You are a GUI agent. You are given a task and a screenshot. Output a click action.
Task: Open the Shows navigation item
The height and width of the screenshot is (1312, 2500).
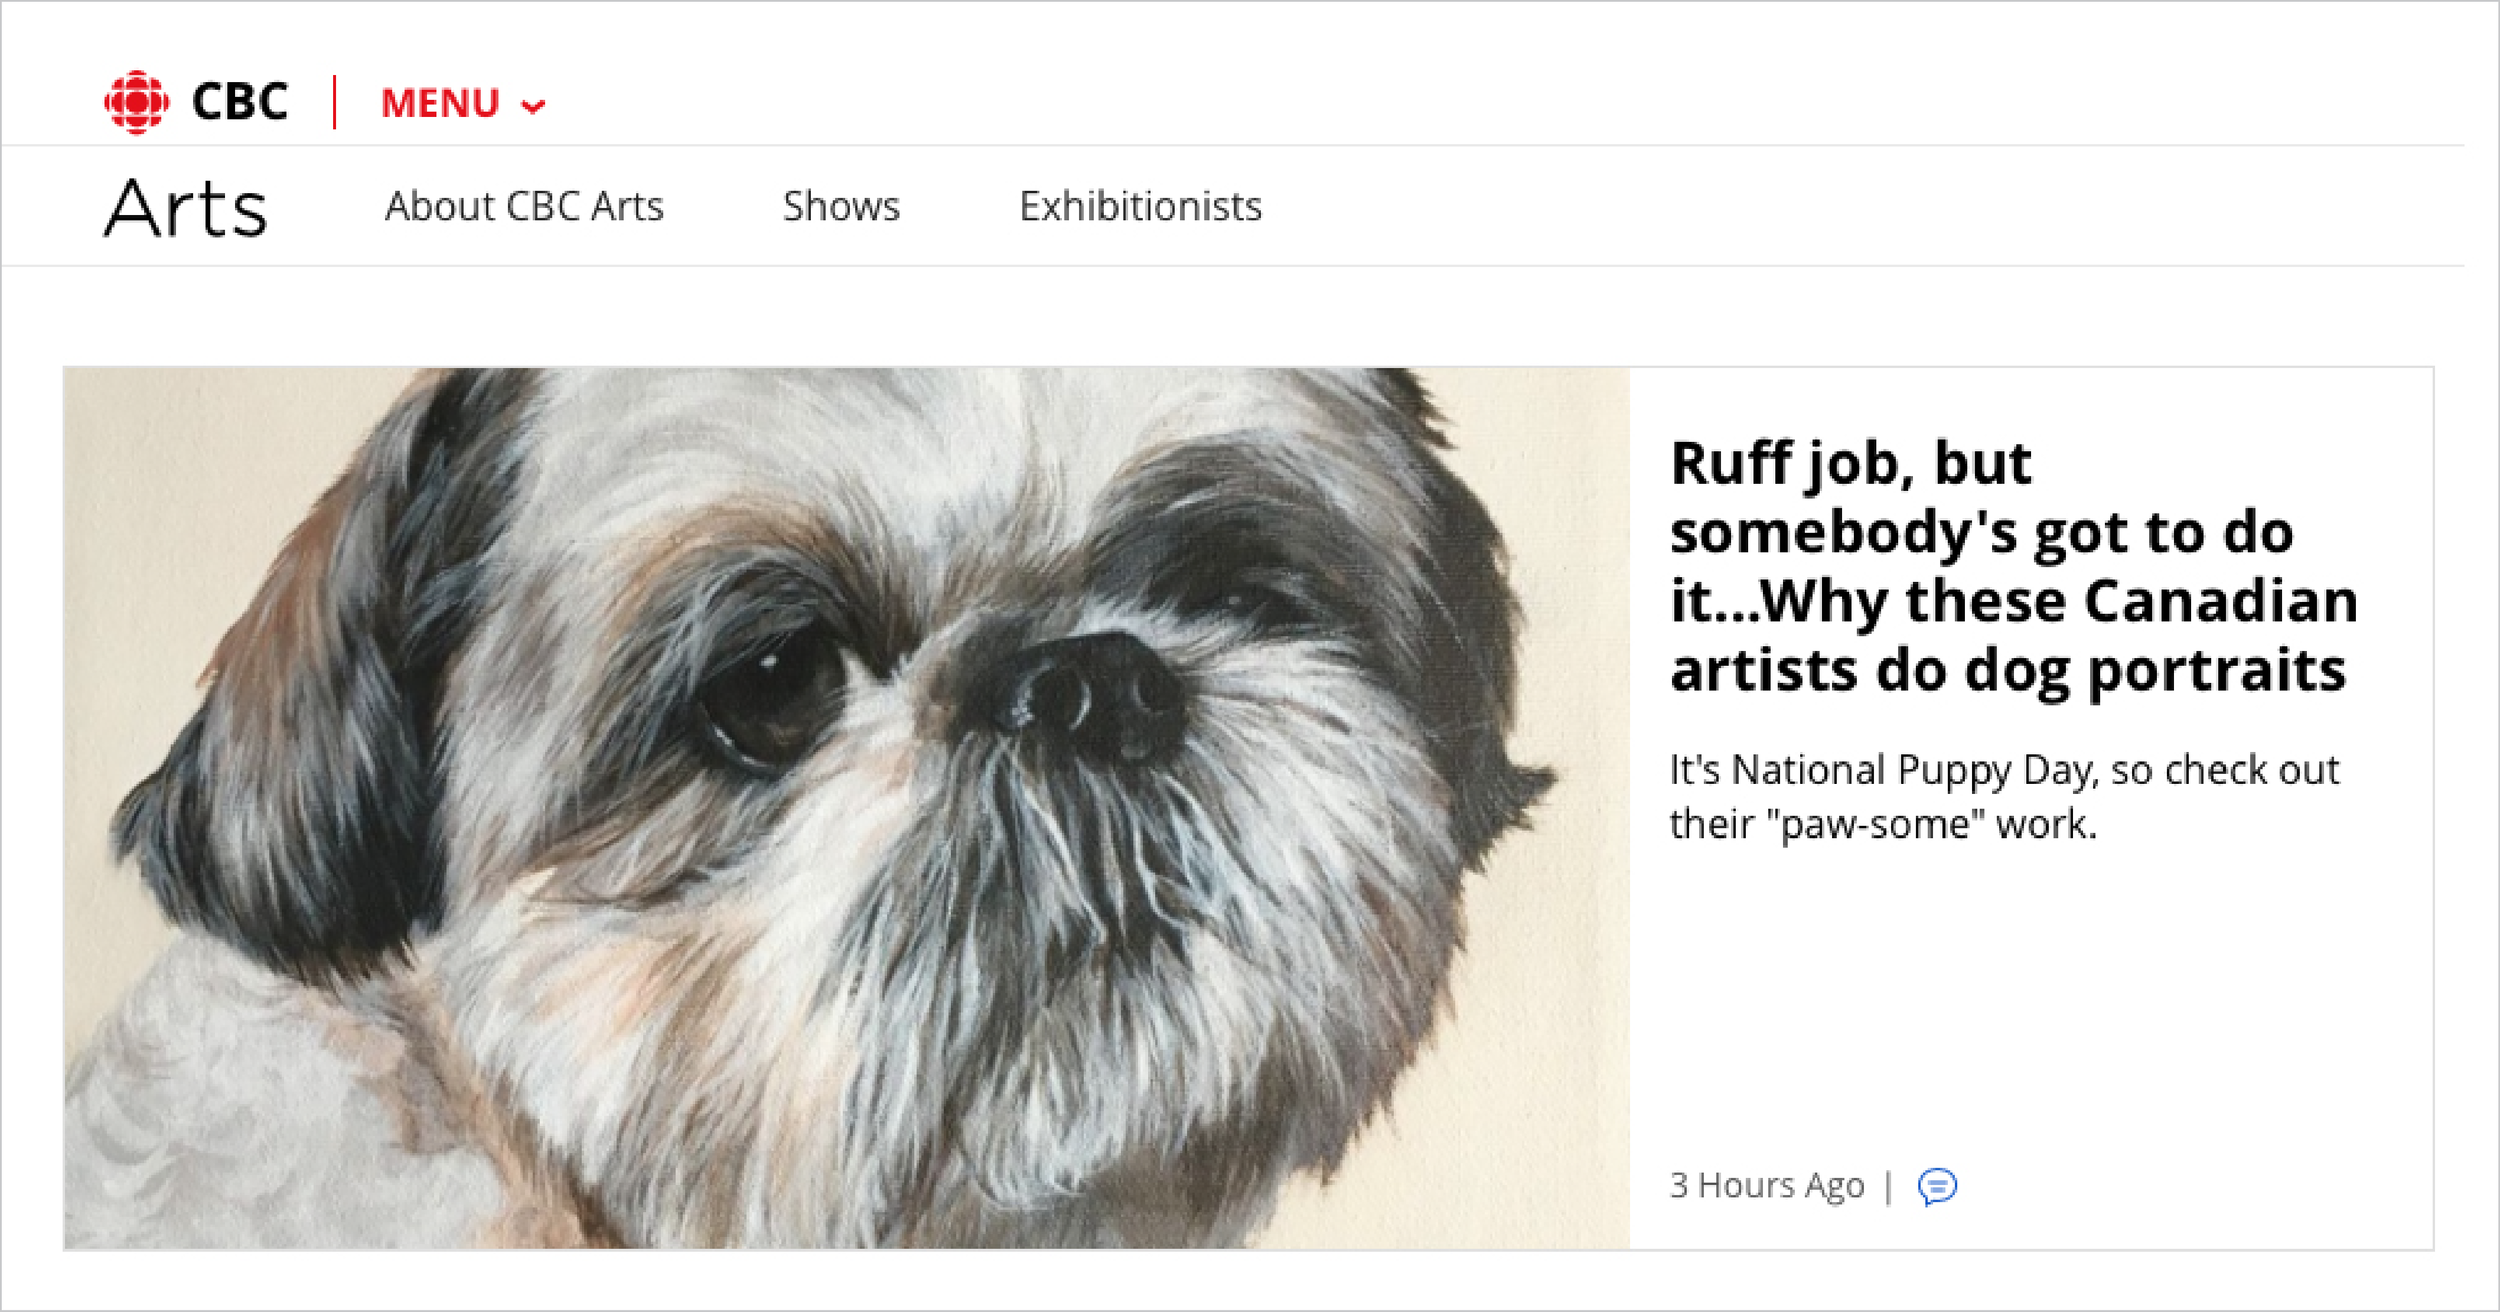point(841,206)
